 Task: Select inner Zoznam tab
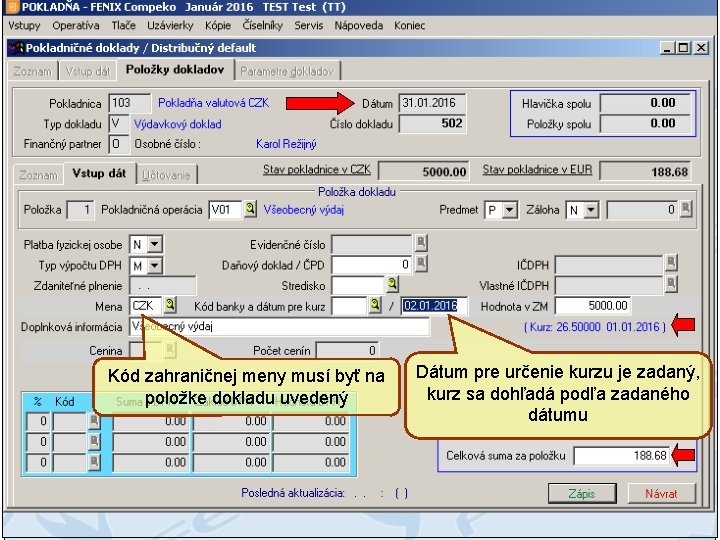[39, 175]
